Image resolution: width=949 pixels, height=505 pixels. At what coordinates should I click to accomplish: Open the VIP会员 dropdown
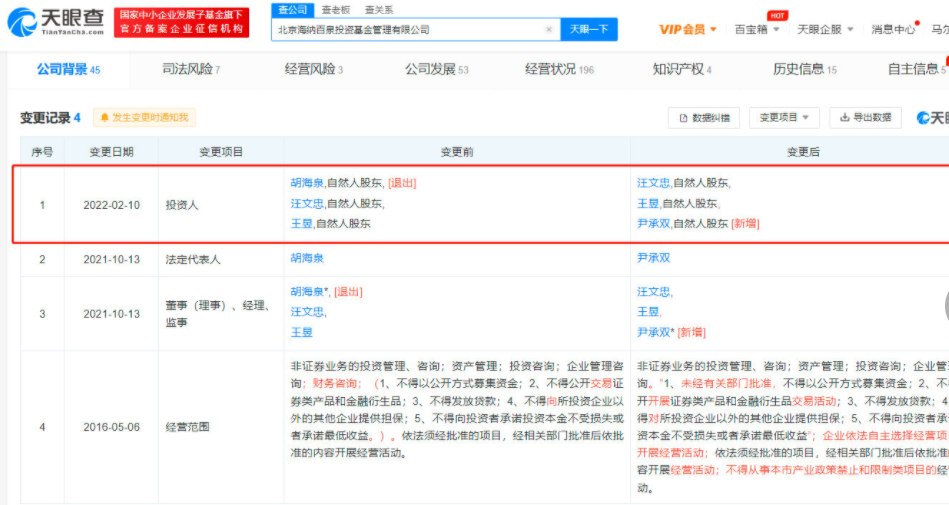[x=688, y=29]
